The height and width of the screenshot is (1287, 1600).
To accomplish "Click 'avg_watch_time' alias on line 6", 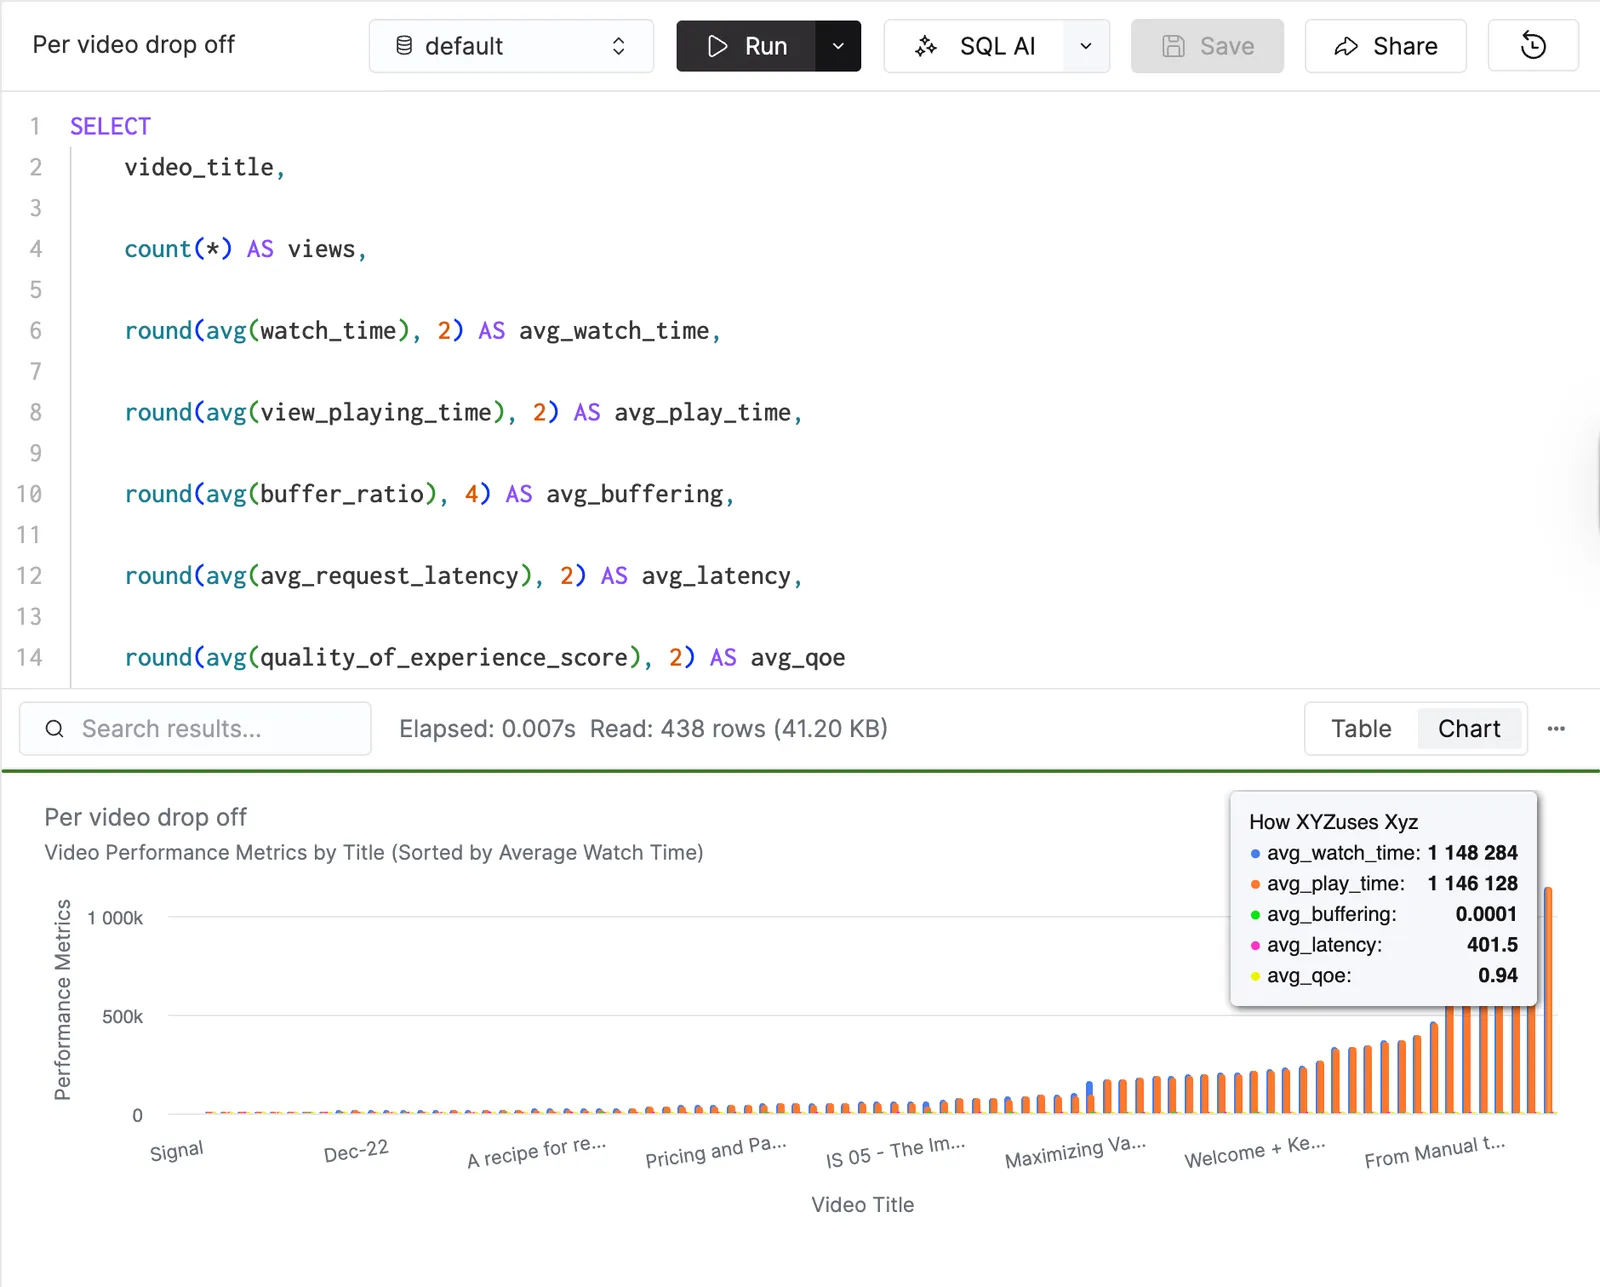I will (614, 331).
